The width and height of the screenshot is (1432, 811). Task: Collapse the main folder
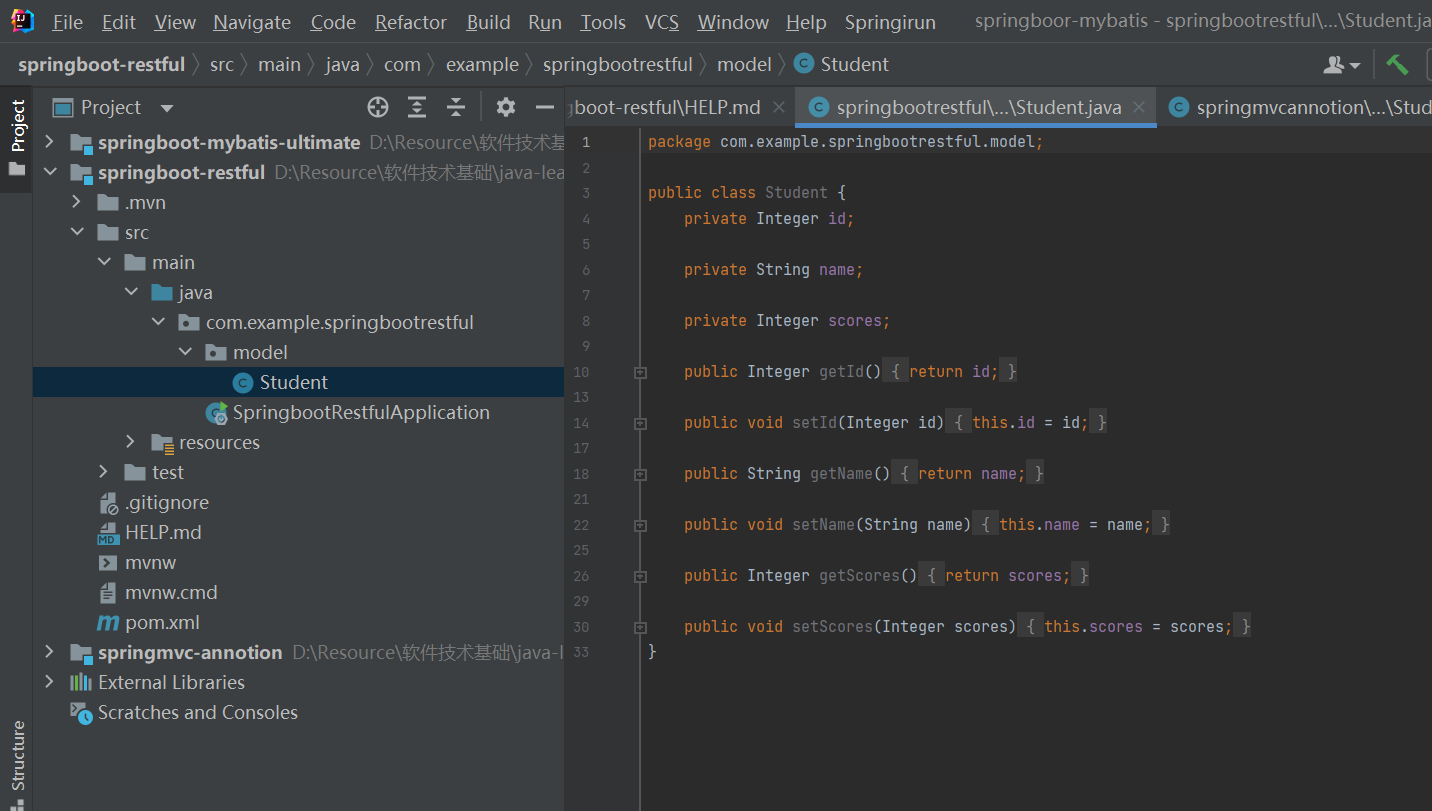click(104, 263)
